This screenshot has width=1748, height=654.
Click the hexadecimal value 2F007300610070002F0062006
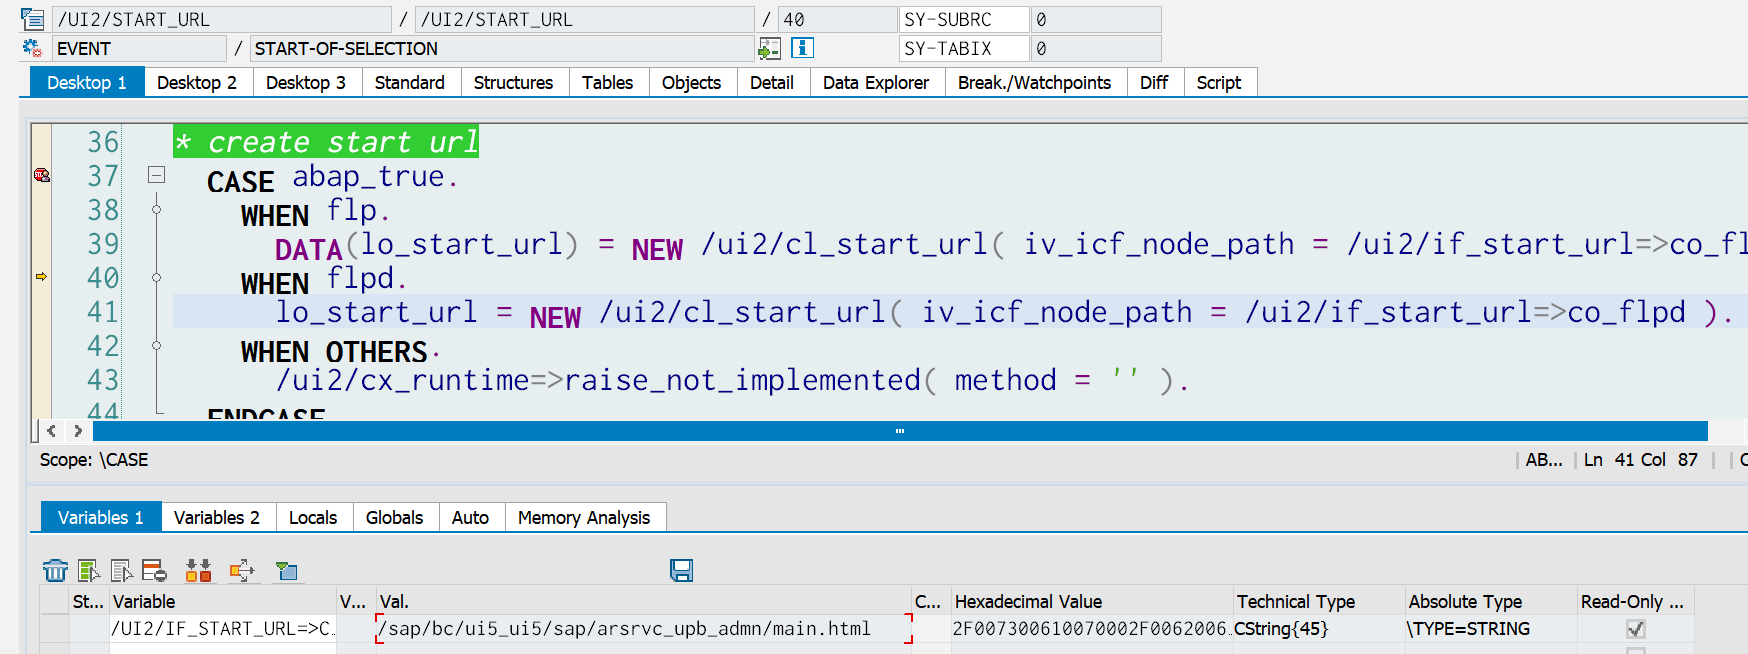tap(1092, 629)
